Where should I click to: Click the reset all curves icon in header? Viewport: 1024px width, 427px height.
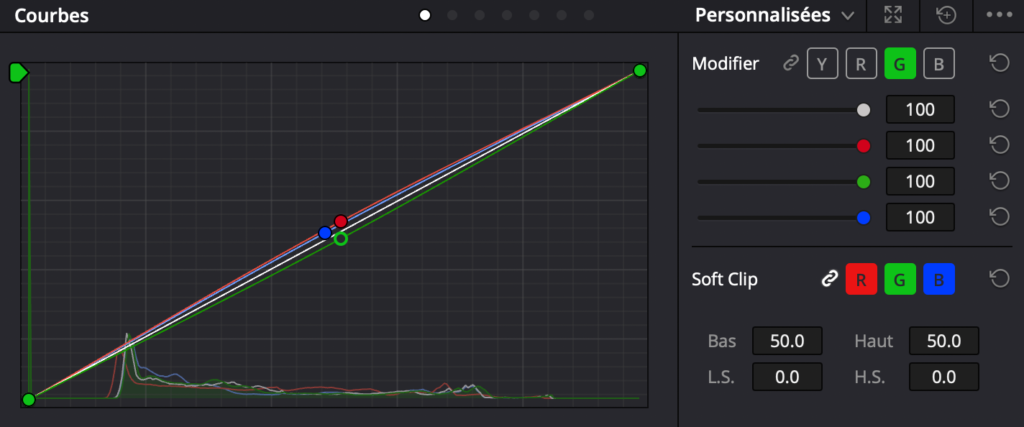click(x=945, y=15)
